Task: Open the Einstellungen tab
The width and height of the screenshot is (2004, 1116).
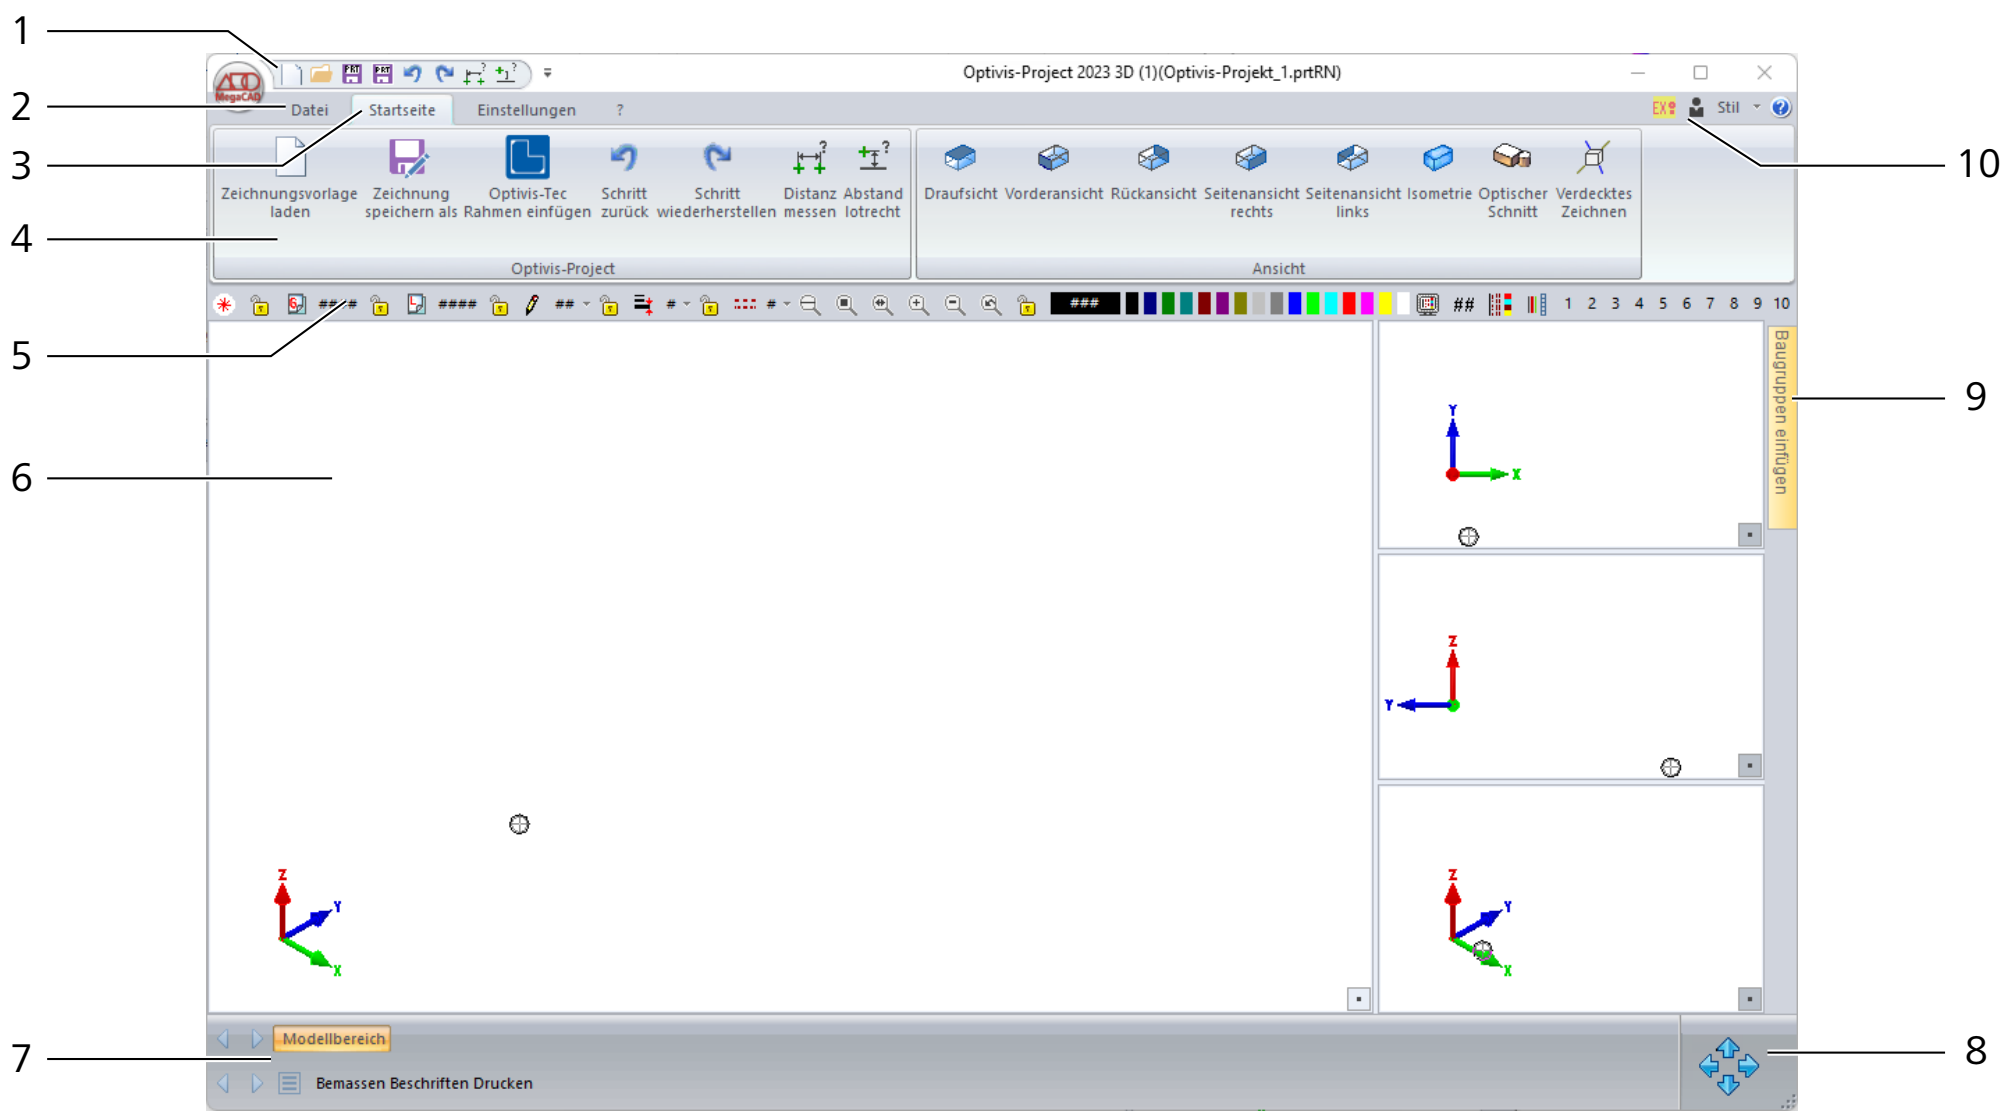Action: (526, 110)
